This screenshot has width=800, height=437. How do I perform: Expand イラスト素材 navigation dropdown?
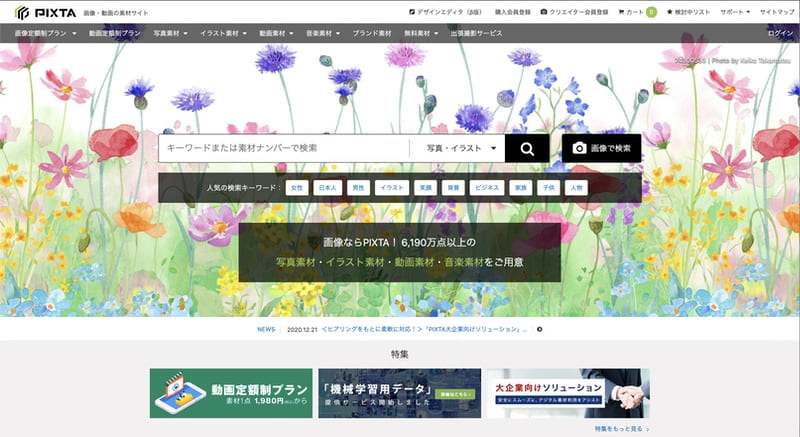223,33
